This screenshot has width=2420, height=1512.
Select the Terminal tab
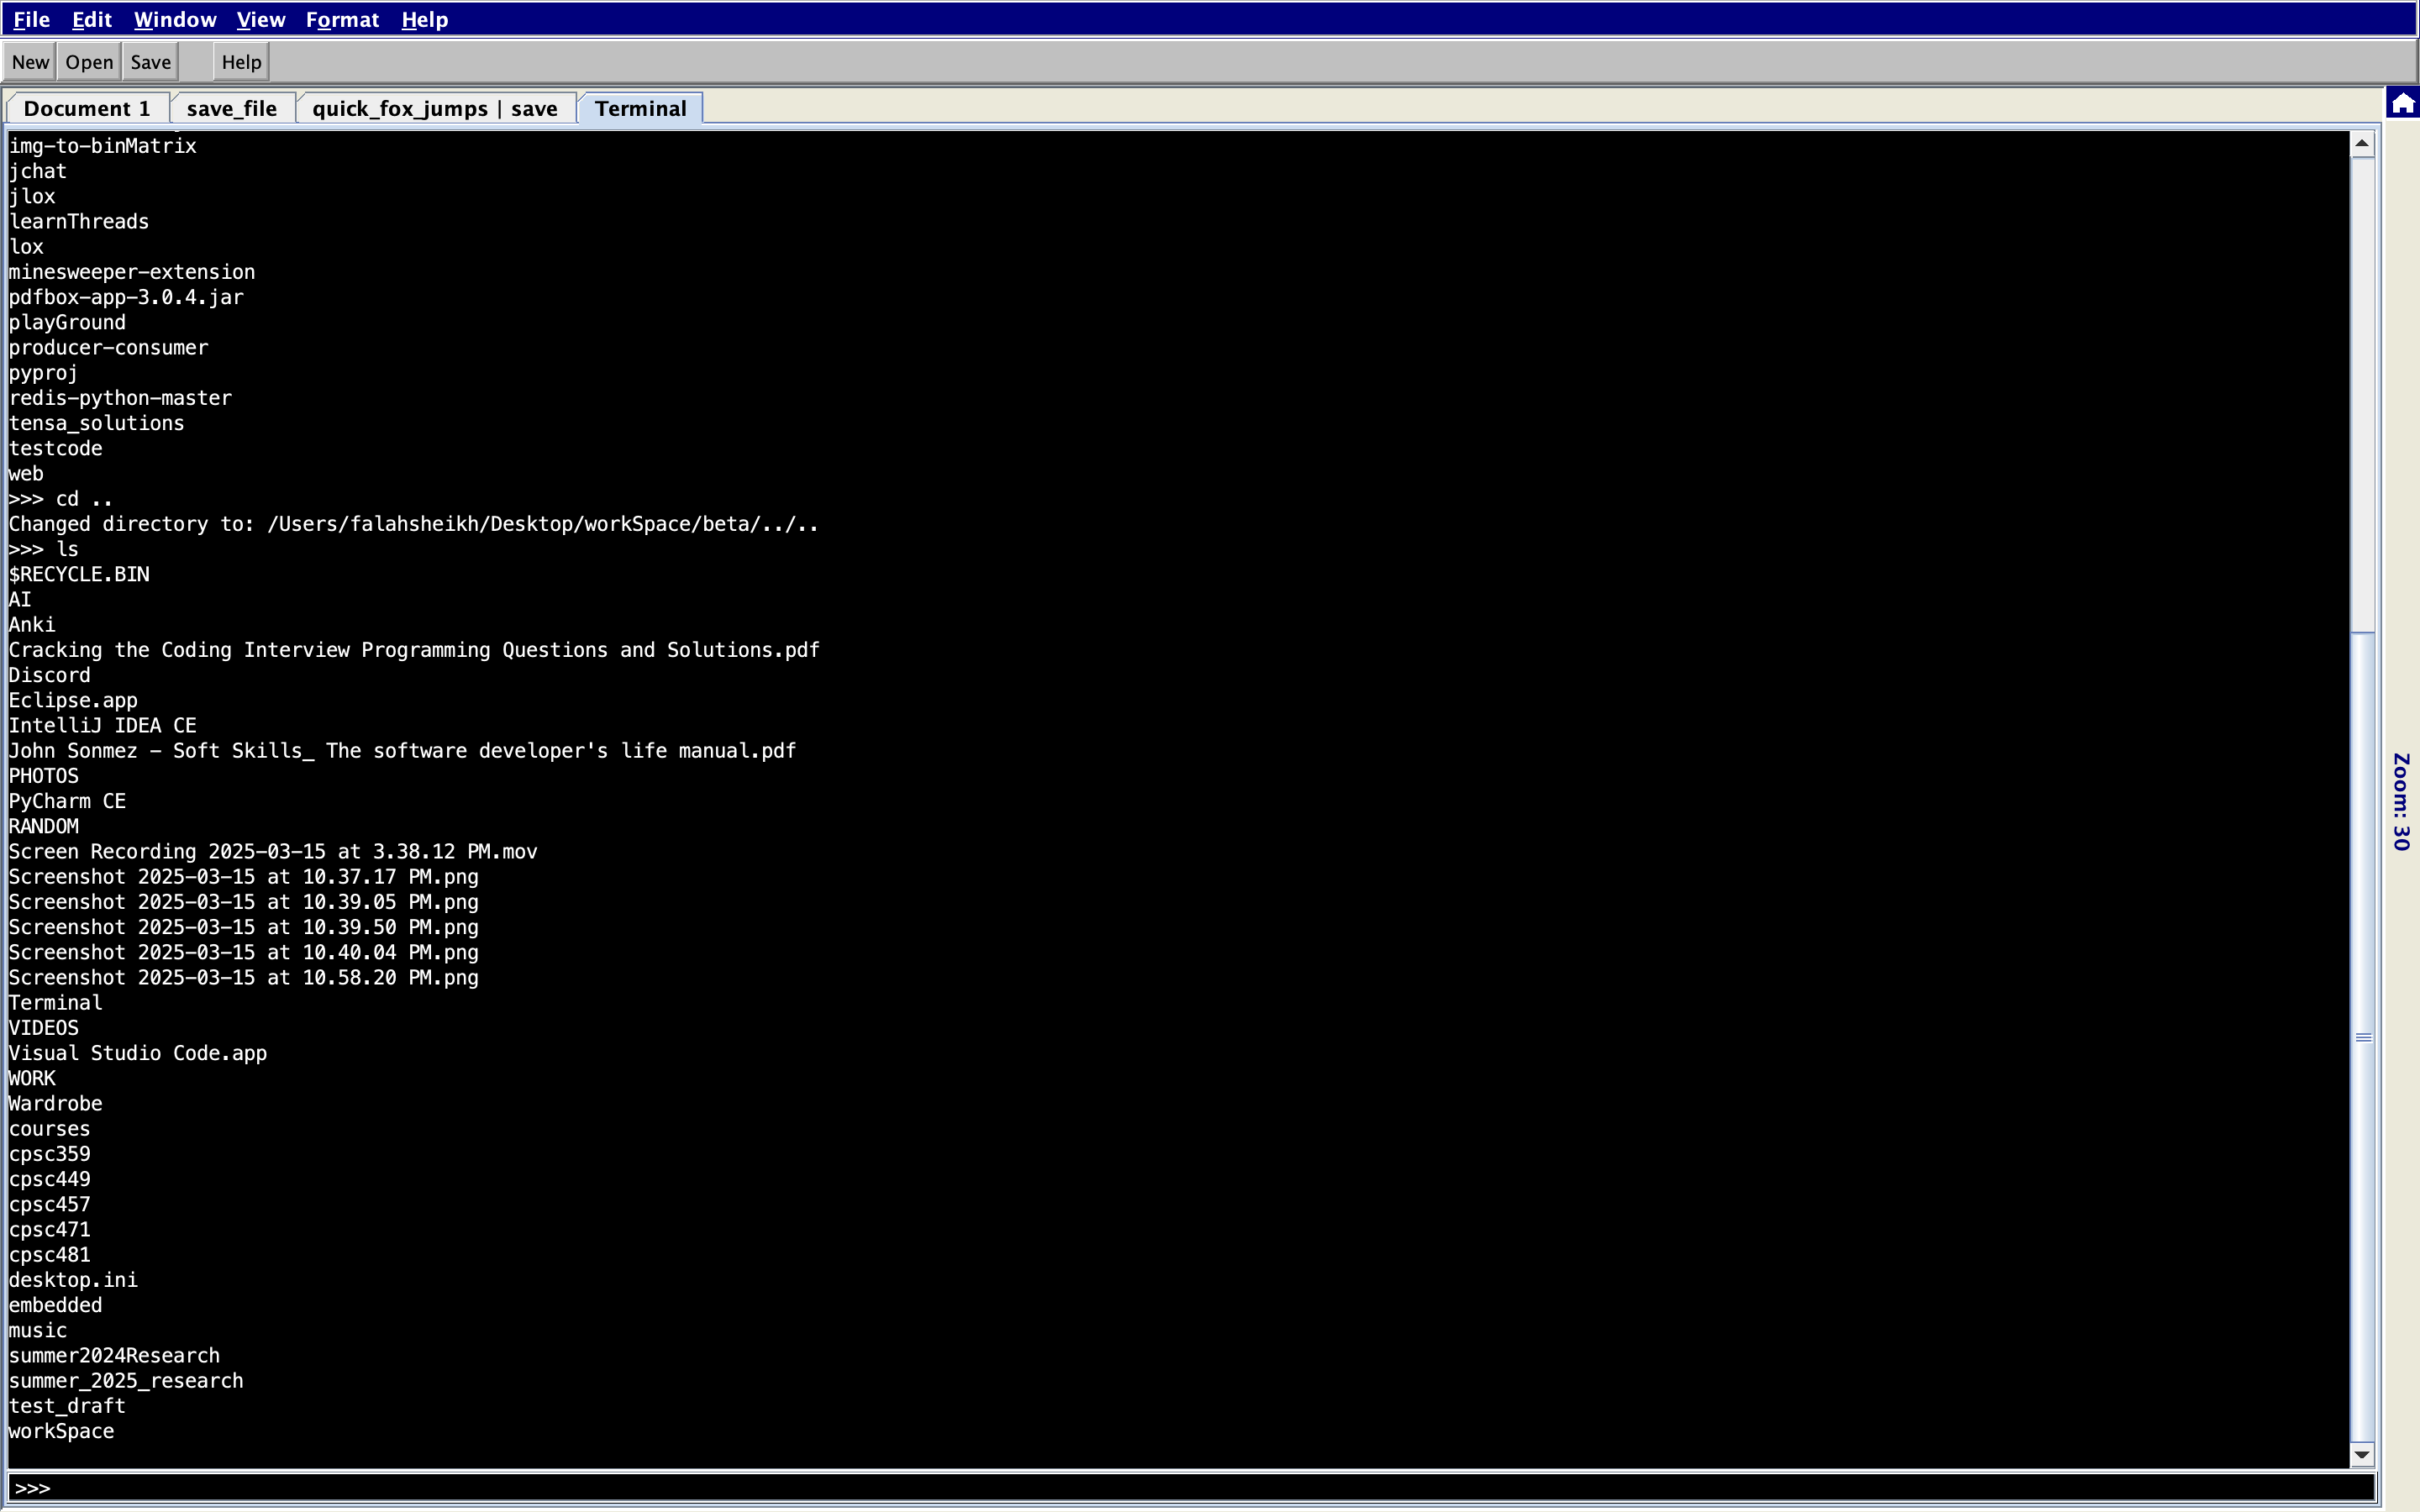coord(640,108)
